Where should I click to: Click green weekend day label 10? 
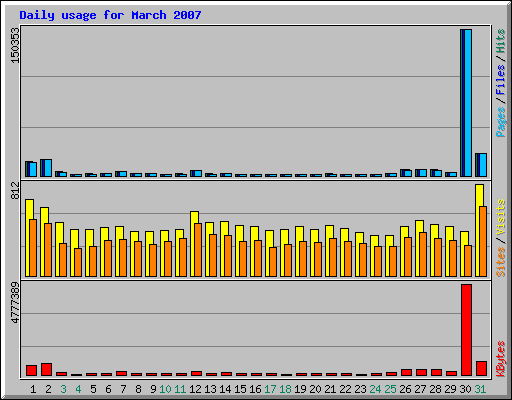pos(165,389)
